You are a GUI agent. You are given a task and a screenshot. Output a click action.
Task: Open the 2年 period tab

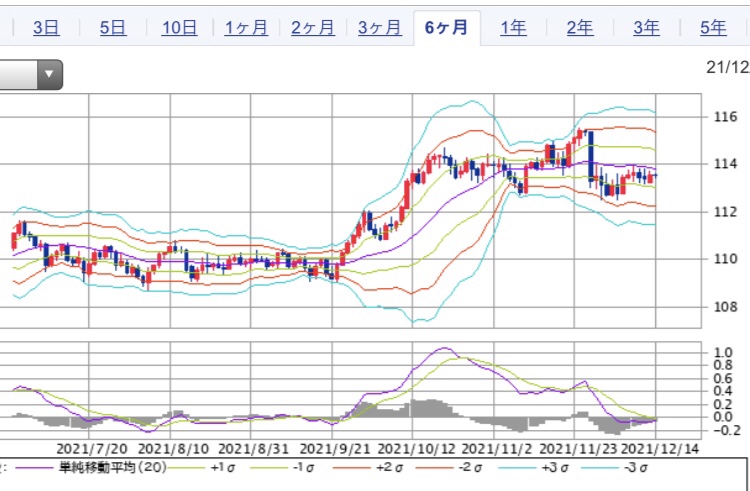[x=580, y=28]
